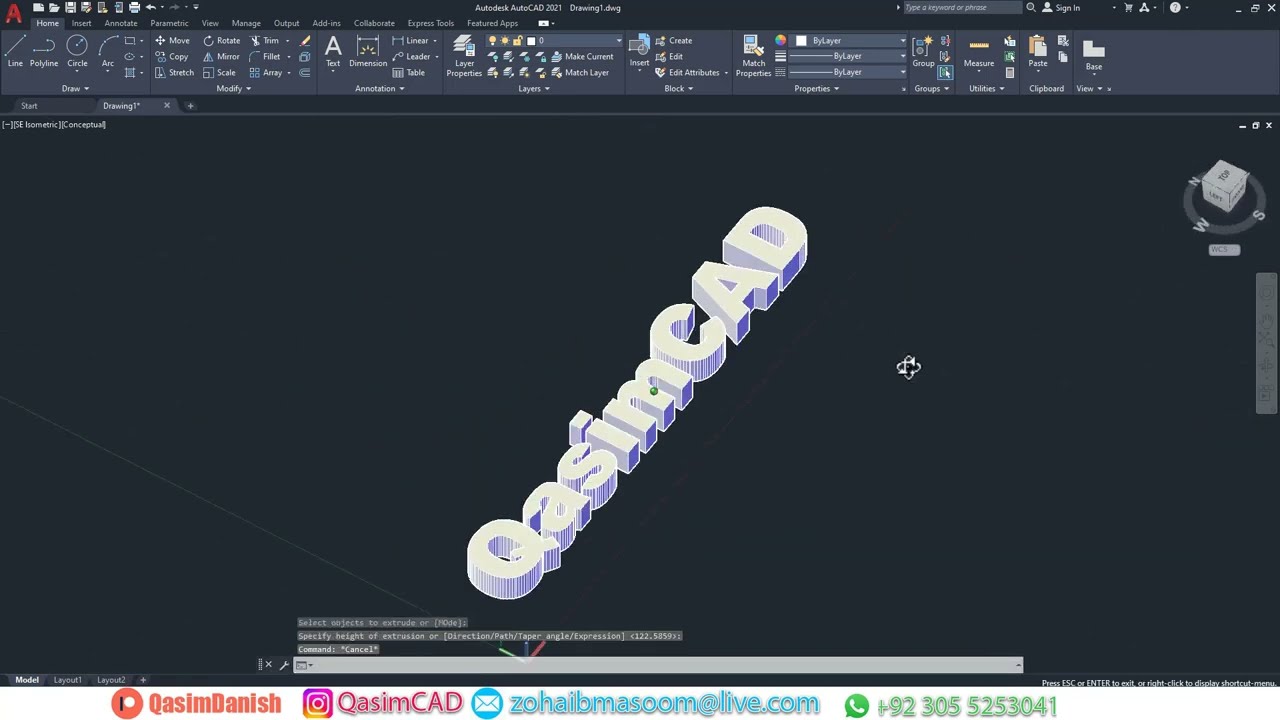
Task: Switch to the Layout1 tab
Action: point(67,680)
